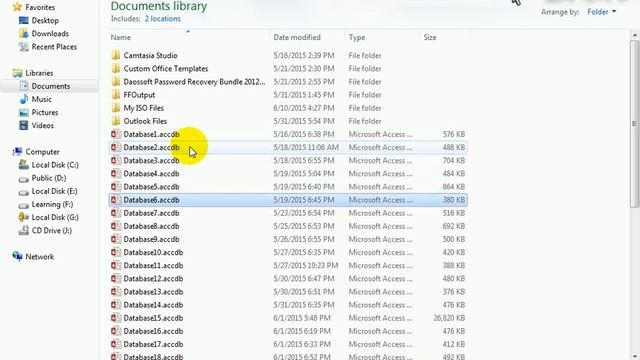Click the Local Disk (C:) drive icon
The height and width of the screenshot is (360, 640).
24,165
